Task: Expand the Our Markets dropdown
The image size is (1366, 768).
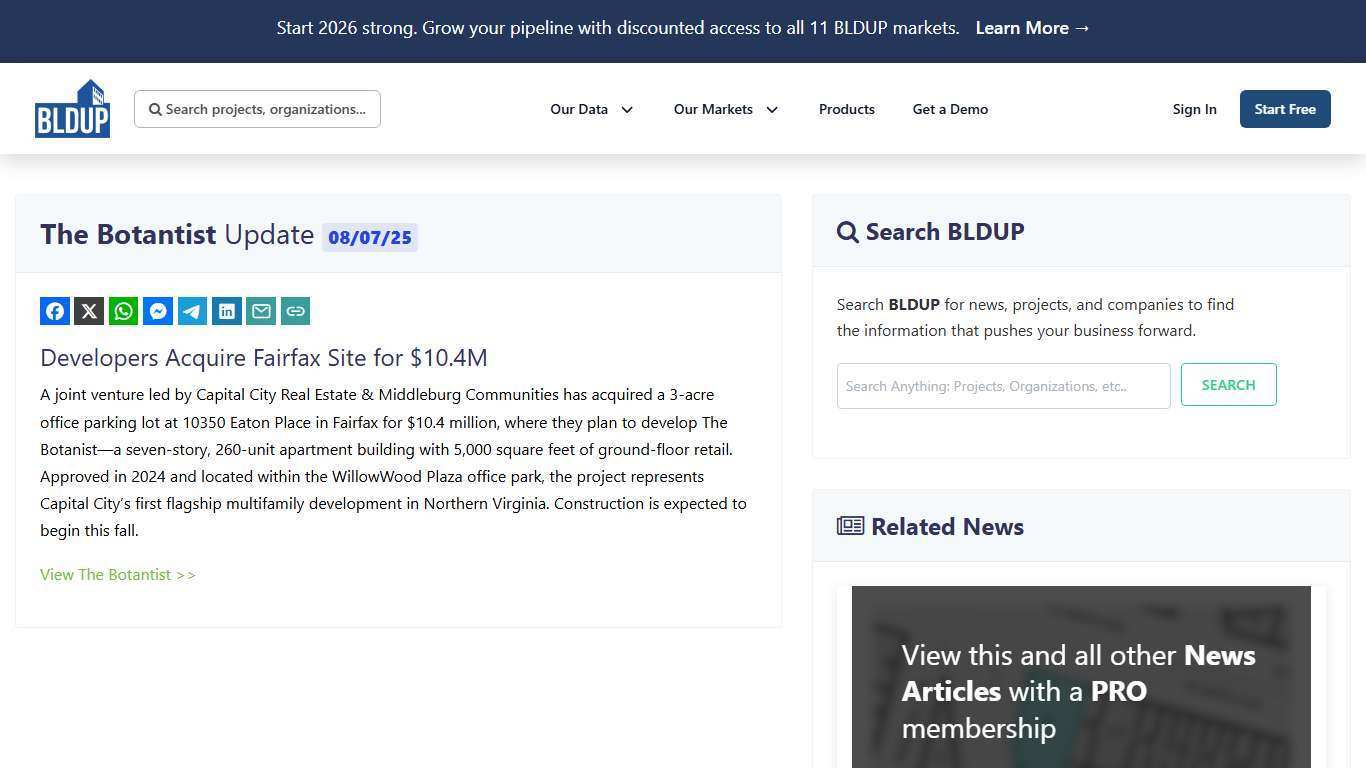Action: point(725,109)
